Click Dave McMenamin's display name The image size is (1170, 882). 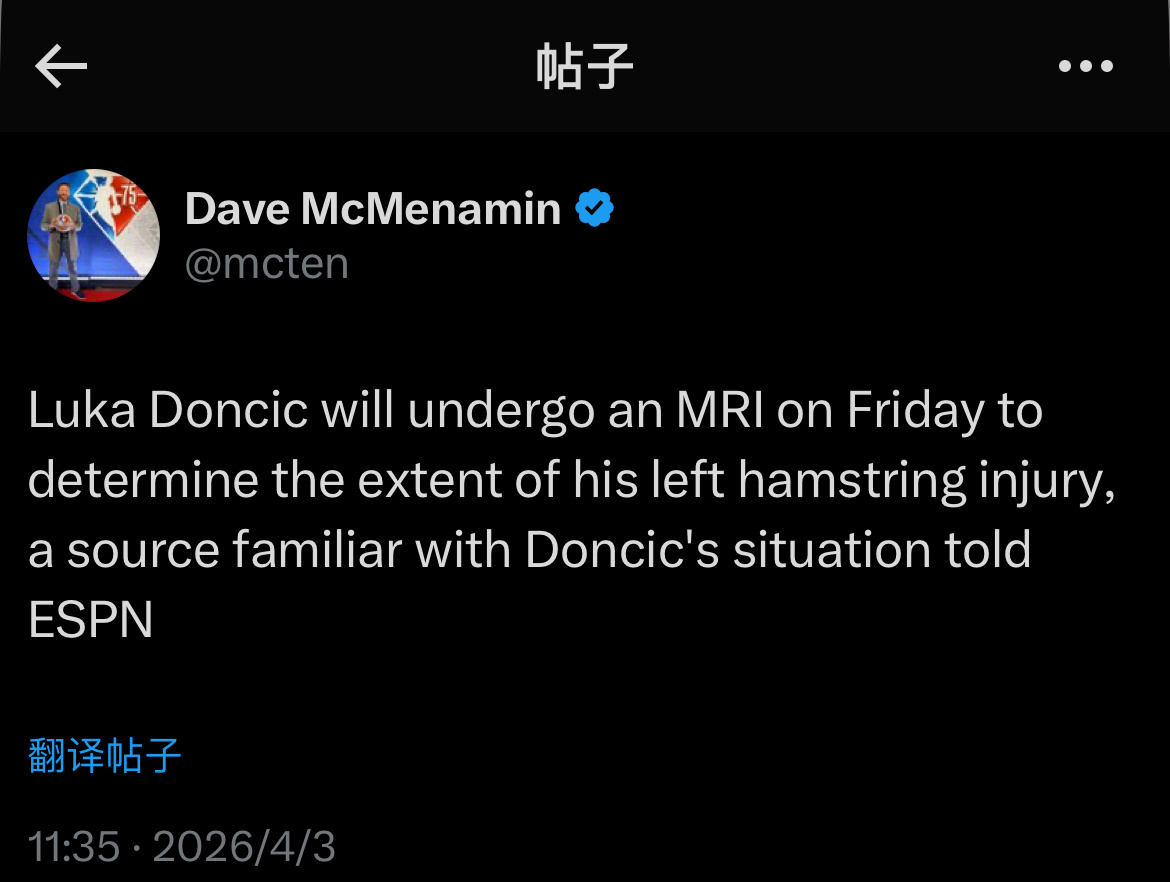(x=372, y=208)
